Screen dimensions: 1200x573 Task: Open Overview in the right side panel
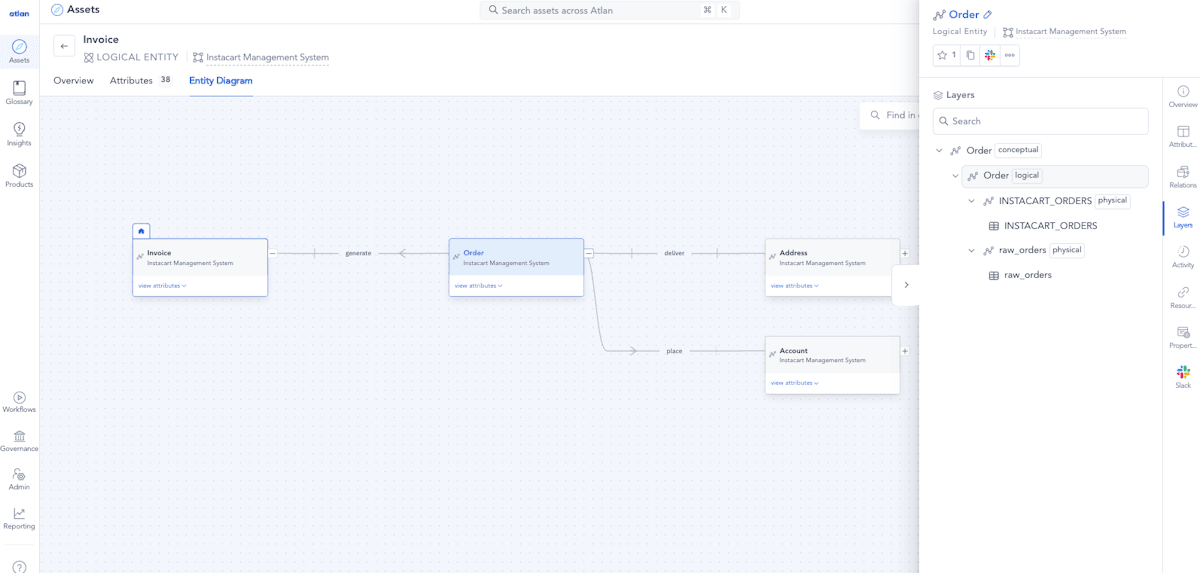pyautogui.click(x=1183, y=97)
